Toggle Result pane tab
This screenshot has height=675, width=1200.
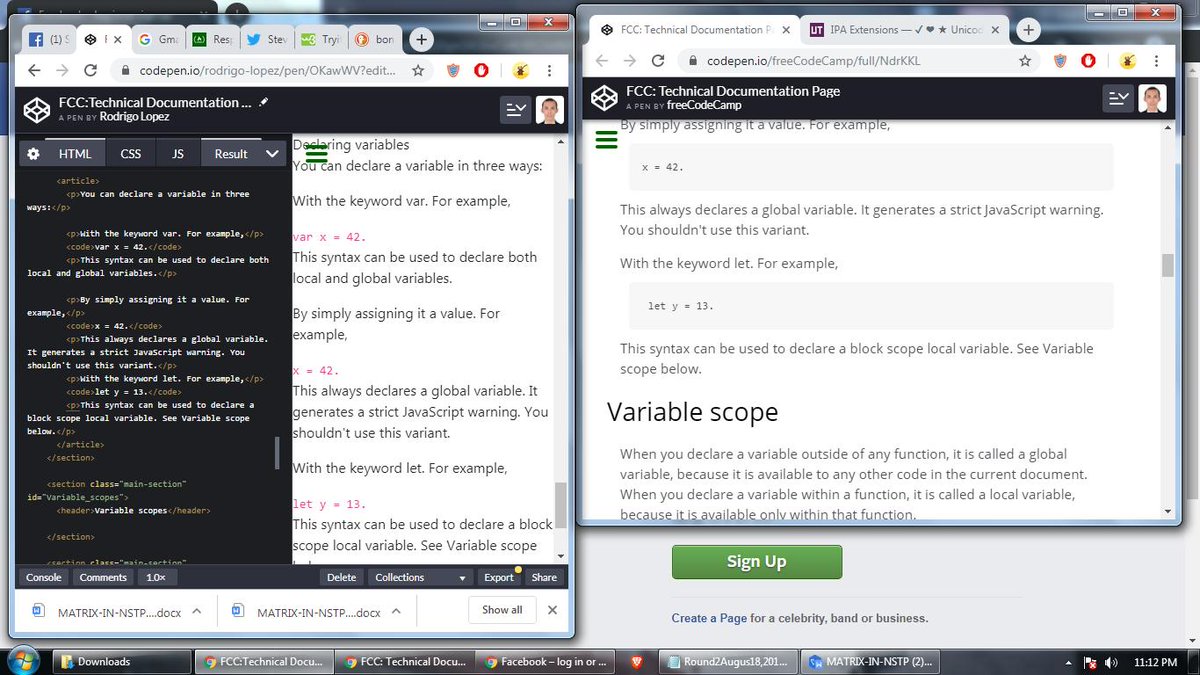(x=231, y=153)
